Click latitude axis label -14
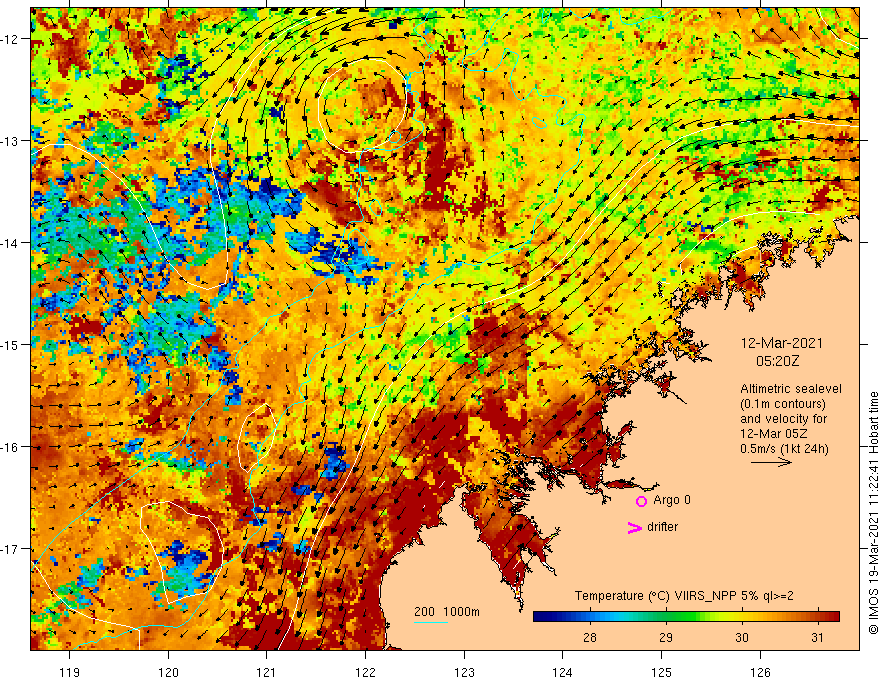The width and height of the screenshot is (880, 680). (x=11, y=243)
